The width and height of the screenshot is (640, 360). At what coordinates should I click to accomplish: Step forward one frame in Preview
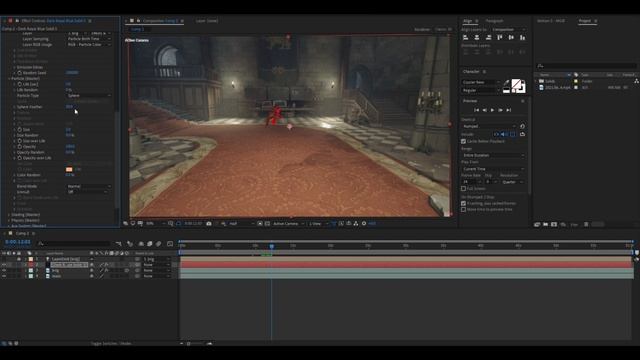click(x=500, y=110)
